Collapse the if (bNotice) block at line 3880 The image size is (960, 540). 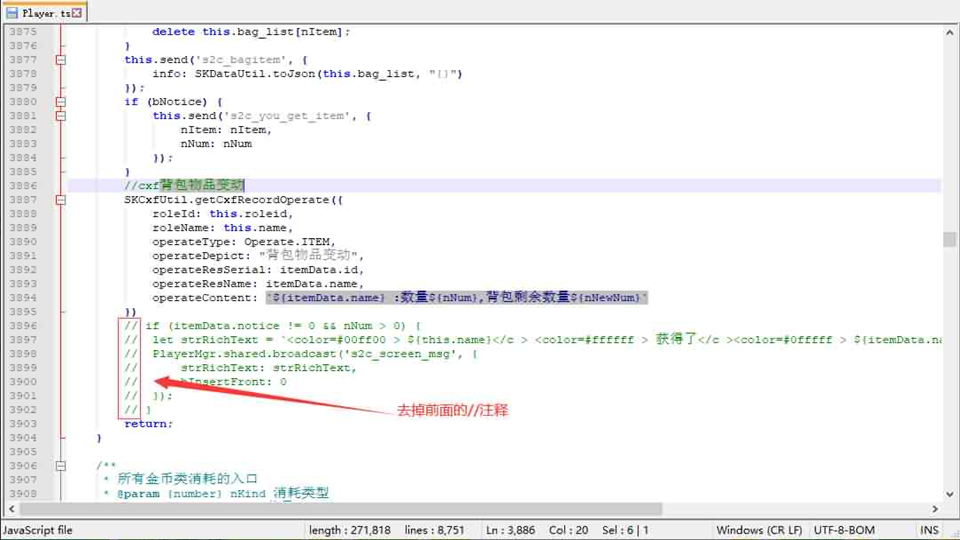pyautogui.click(x=61, y=102)
